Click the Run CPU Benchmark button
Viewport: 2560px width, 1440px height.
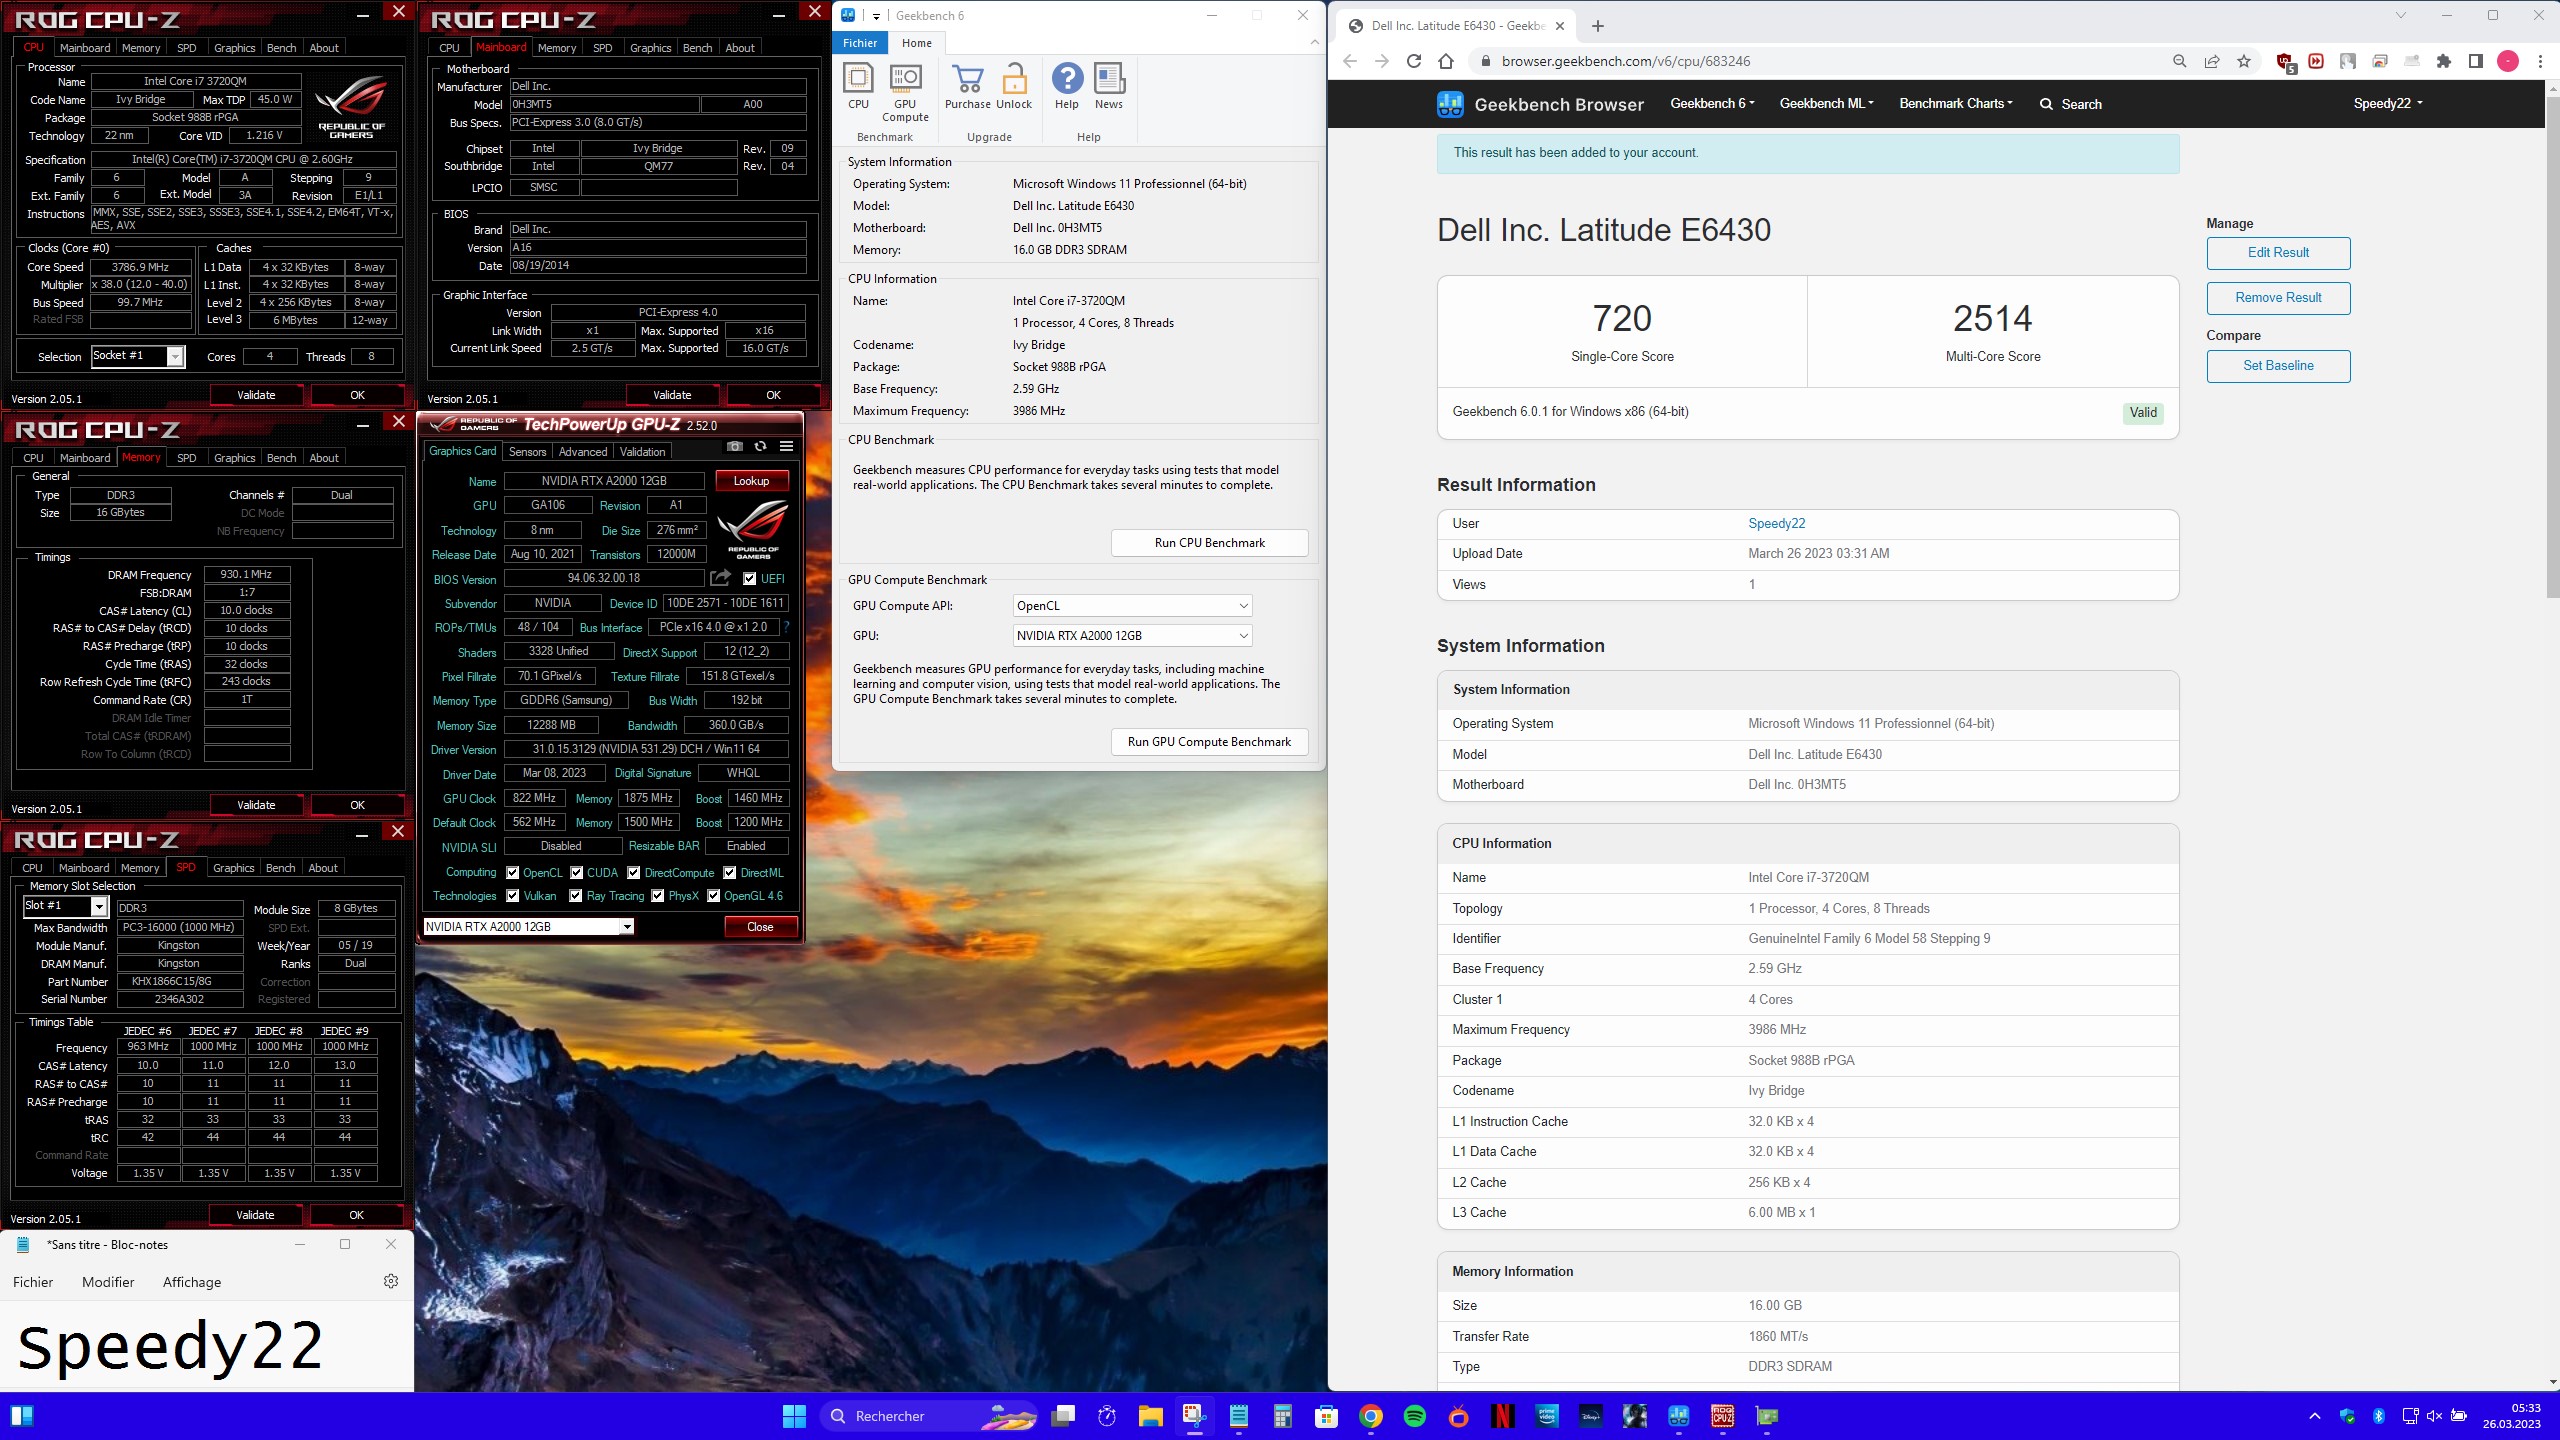(1210, 543)
